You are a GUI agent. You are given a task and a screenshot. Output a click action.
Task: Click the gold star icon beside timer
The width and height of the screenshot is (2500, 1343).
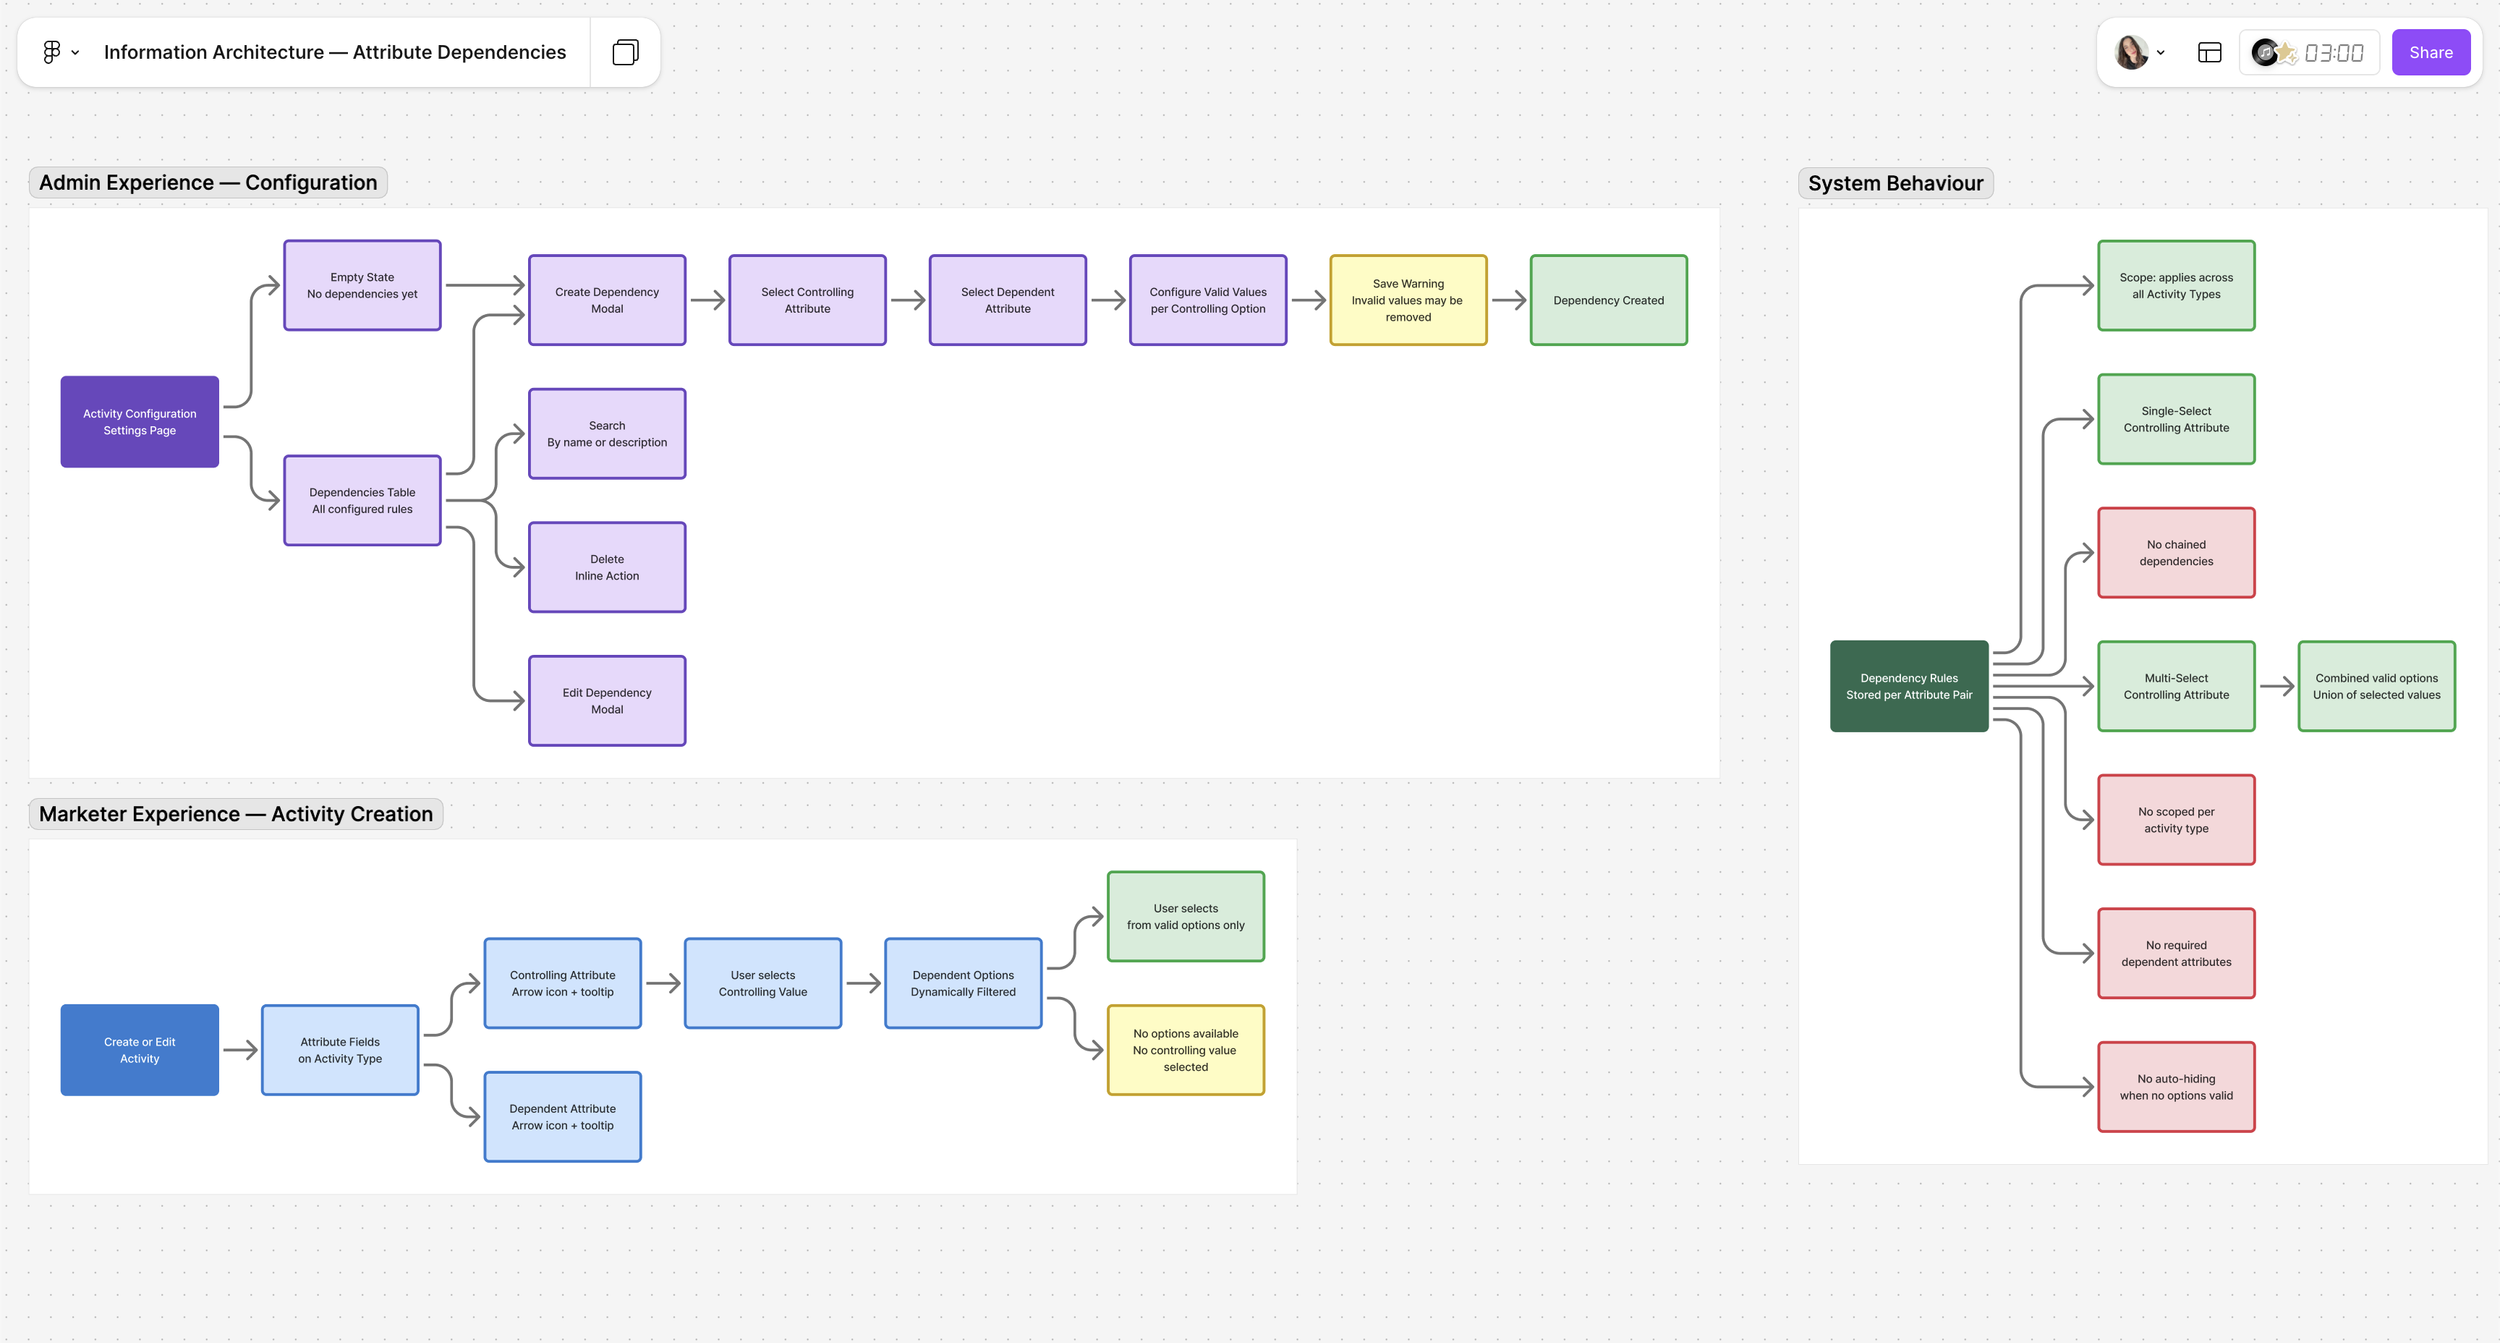tap(2287, 54)
